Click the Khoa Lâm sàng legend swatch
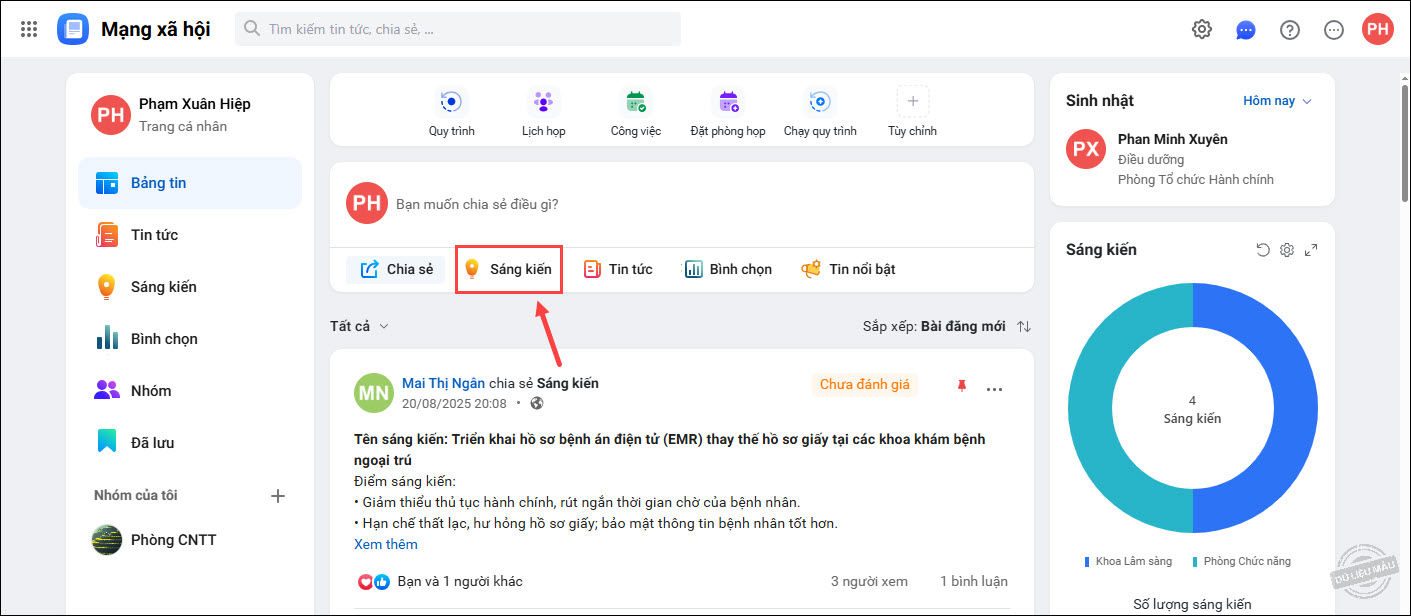 pos(1087,562)
